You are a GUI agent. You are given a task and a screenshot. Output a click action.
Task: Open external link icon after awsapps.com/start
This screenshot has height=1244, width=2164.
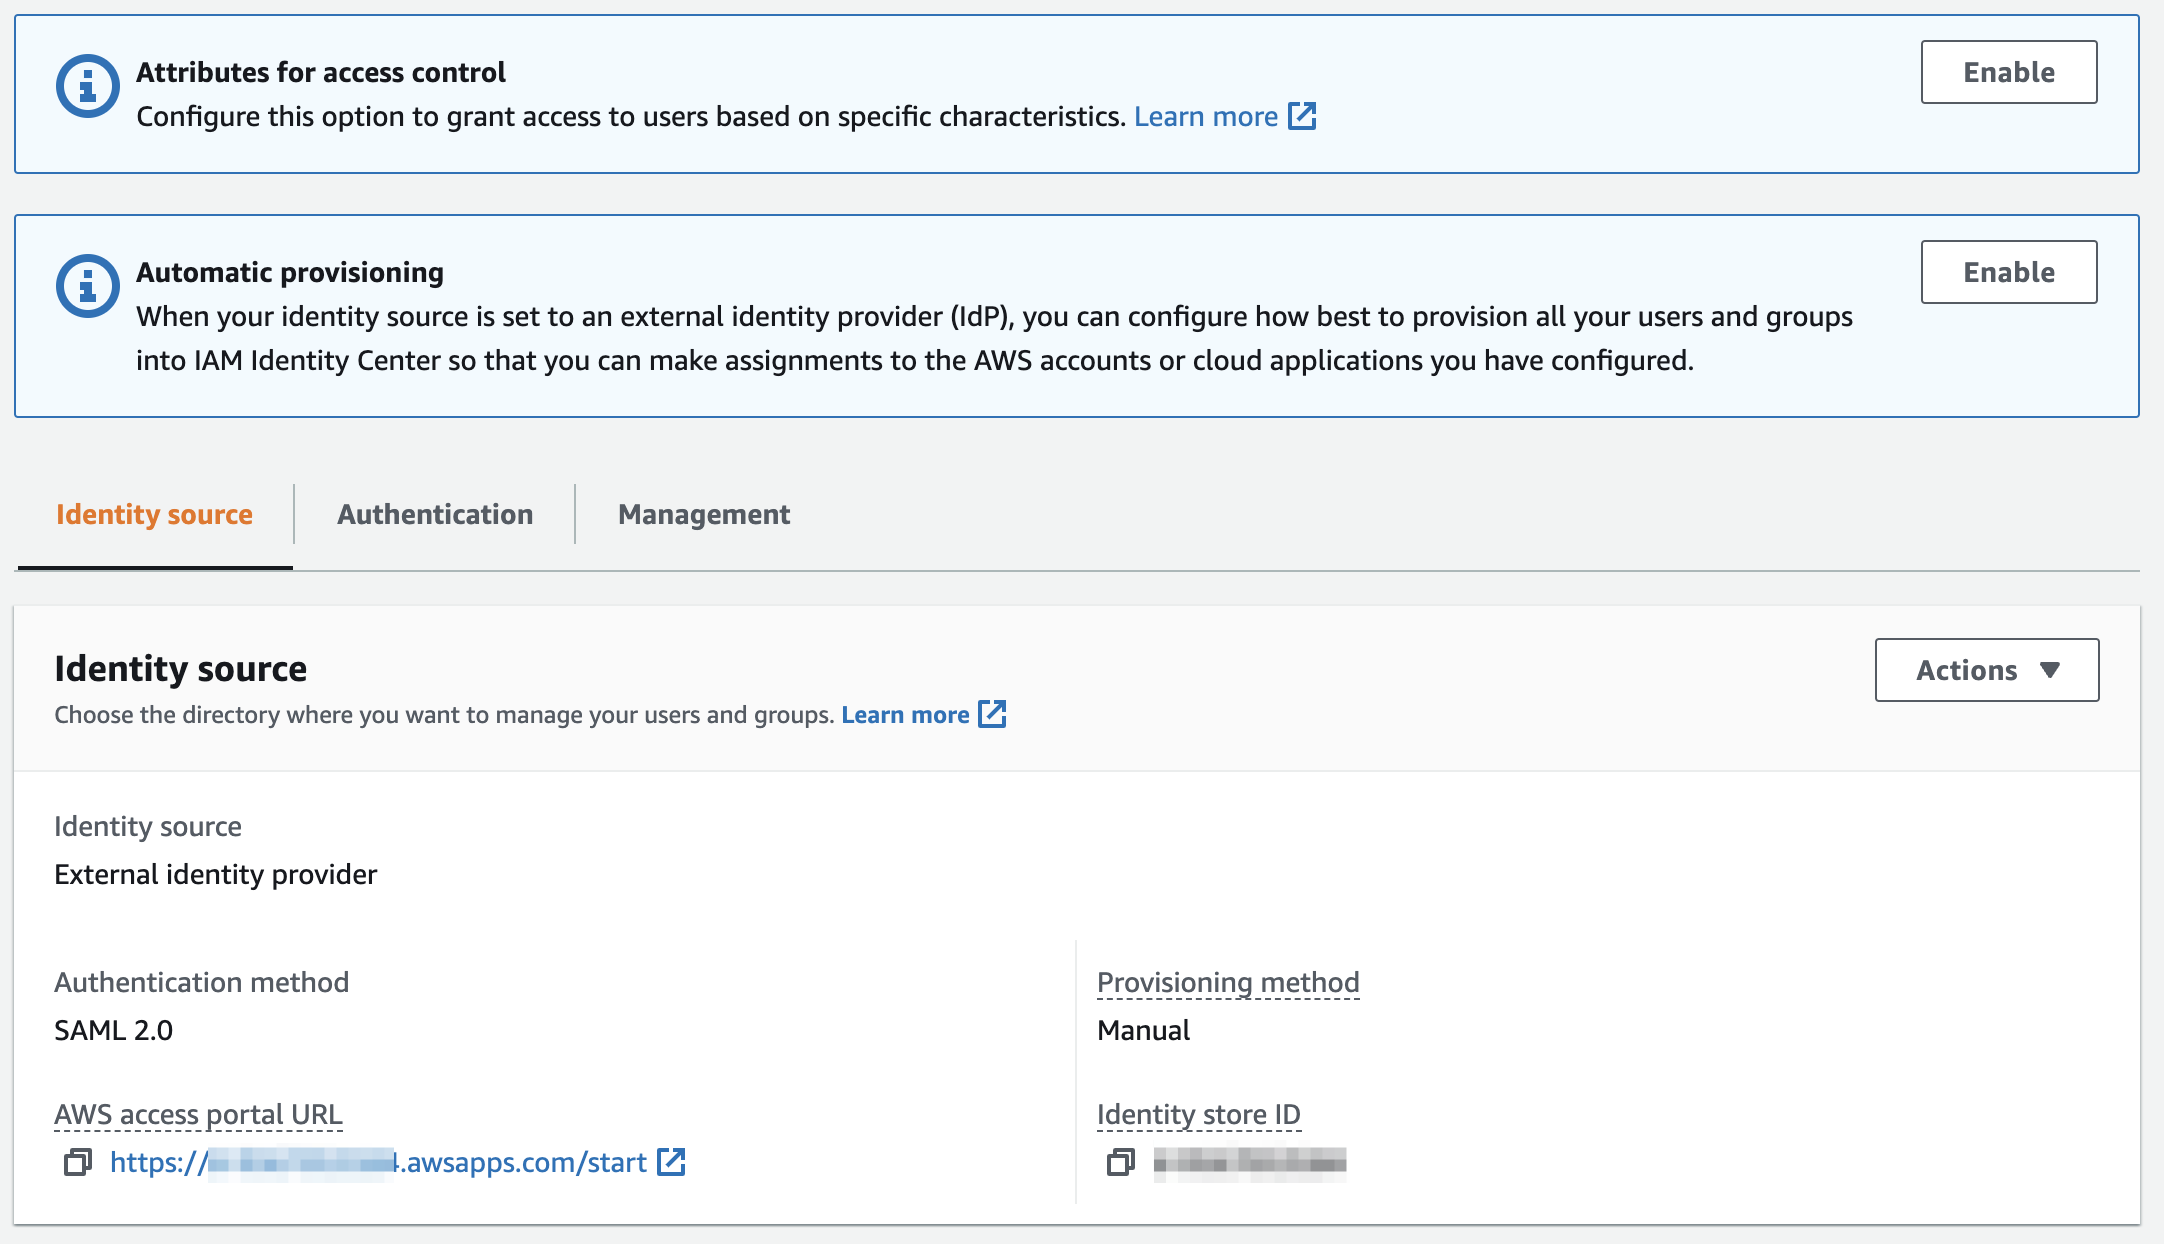tap(671, 1162)
